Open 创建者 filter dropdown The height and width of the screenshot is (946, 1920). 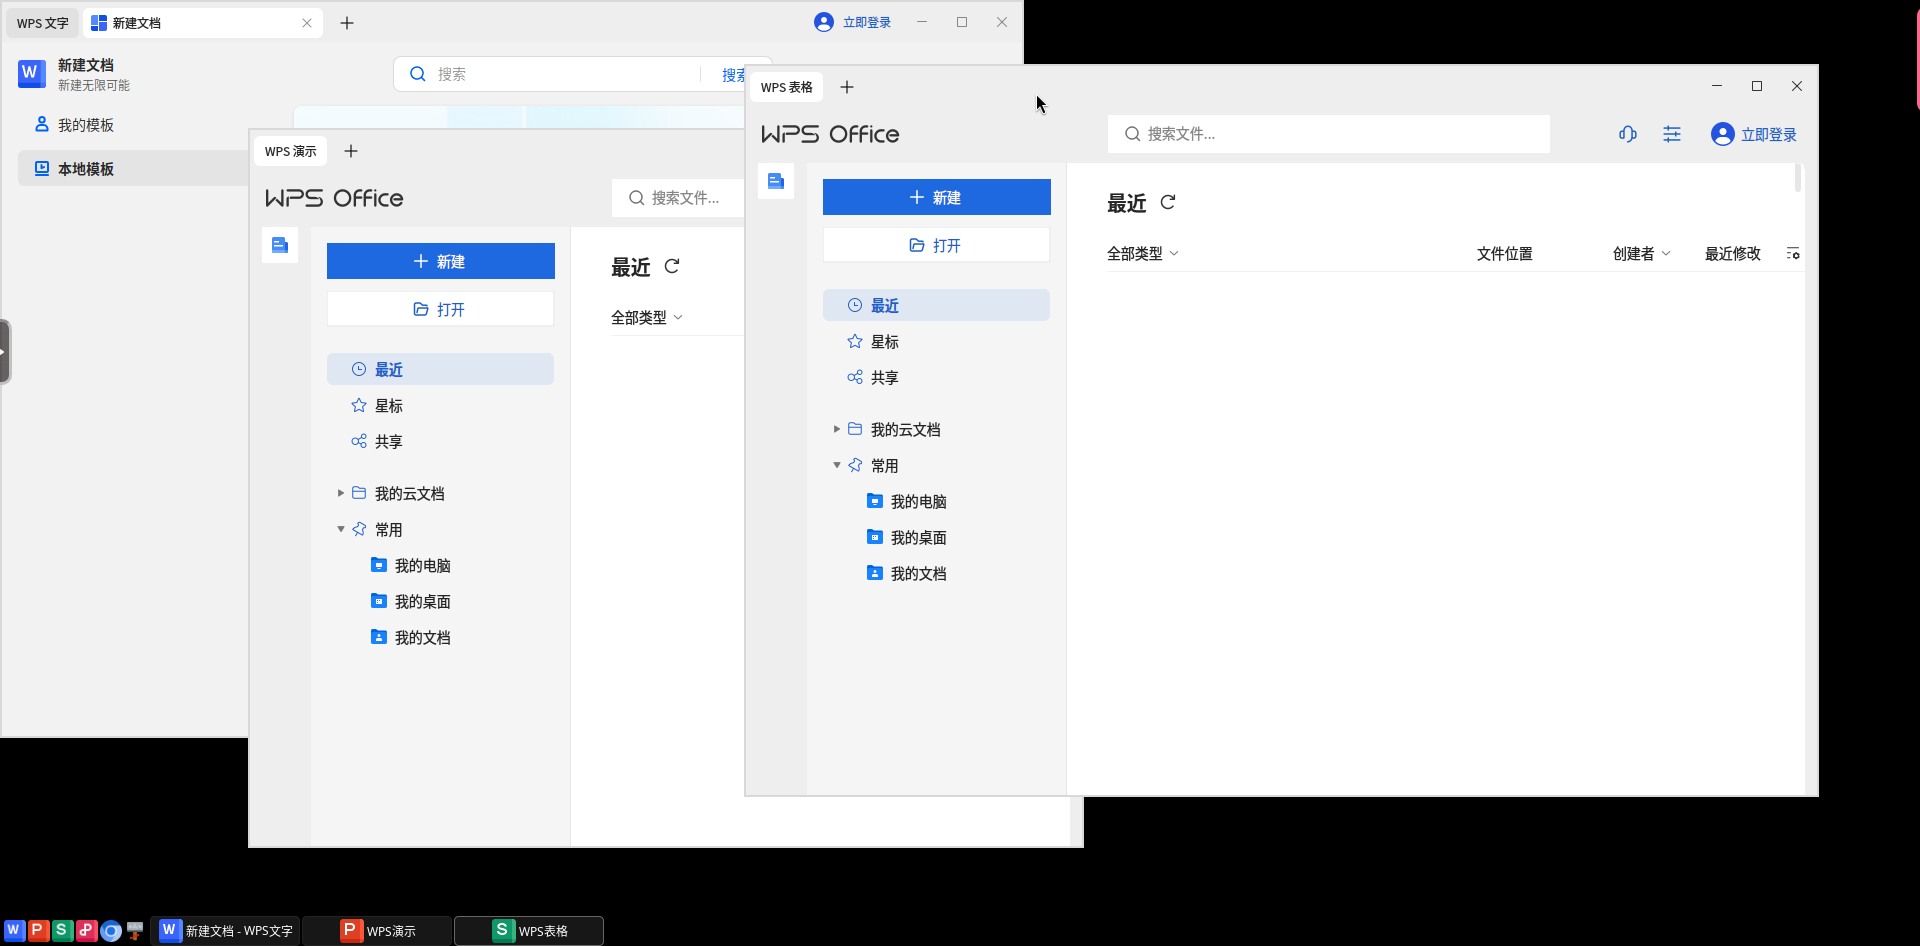(x=1642, y=253)
